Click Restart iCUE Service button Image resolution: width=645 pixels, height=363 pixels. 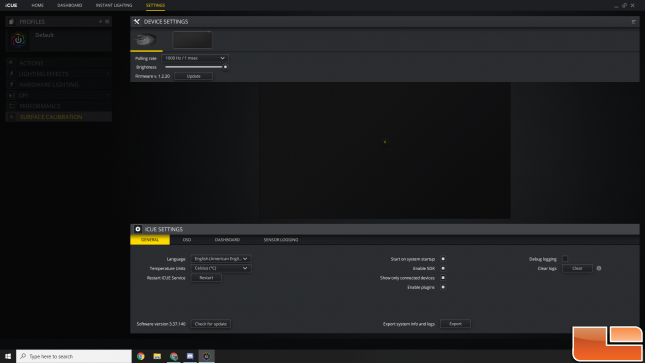pos(206,278)
